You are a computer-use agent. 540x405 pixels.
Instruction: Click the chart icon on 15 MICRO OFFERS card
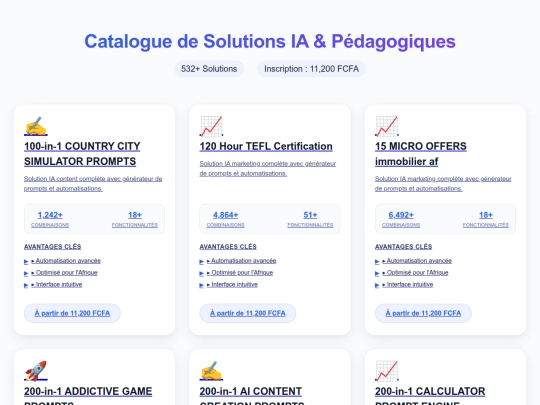[387, 126]
